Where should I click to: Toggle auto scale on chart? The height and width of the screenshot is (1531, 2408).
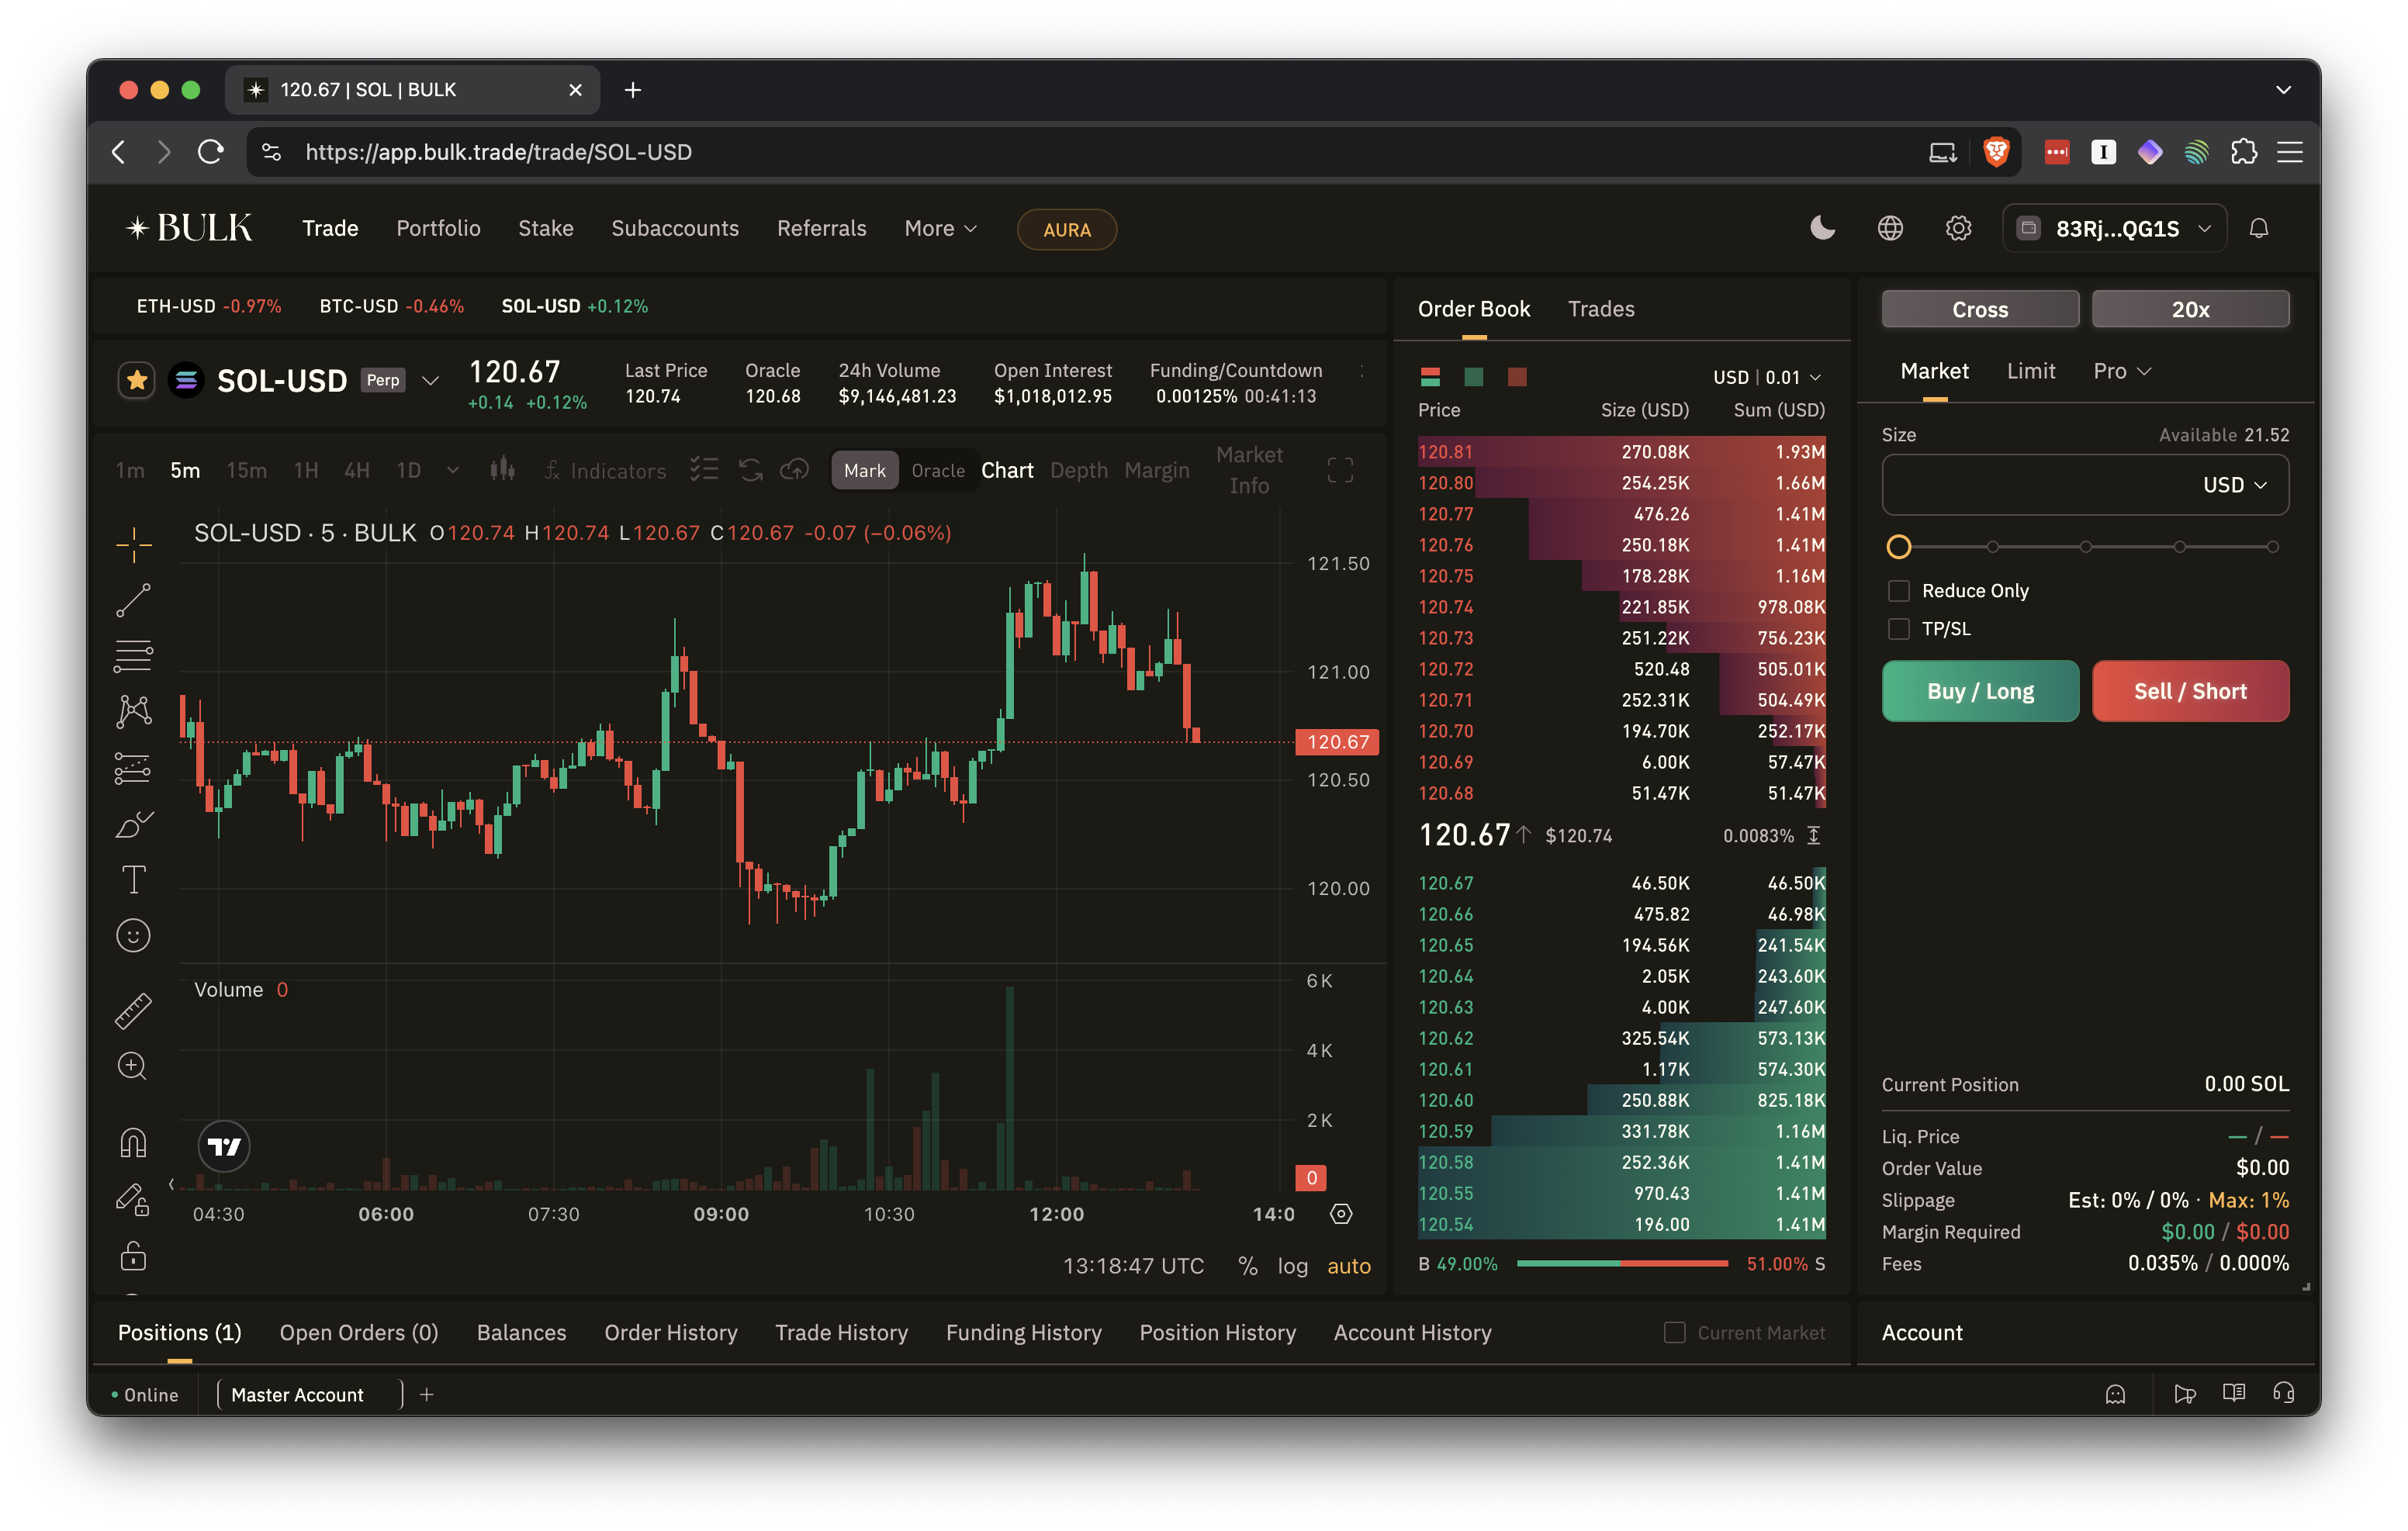(1348, 1266)
